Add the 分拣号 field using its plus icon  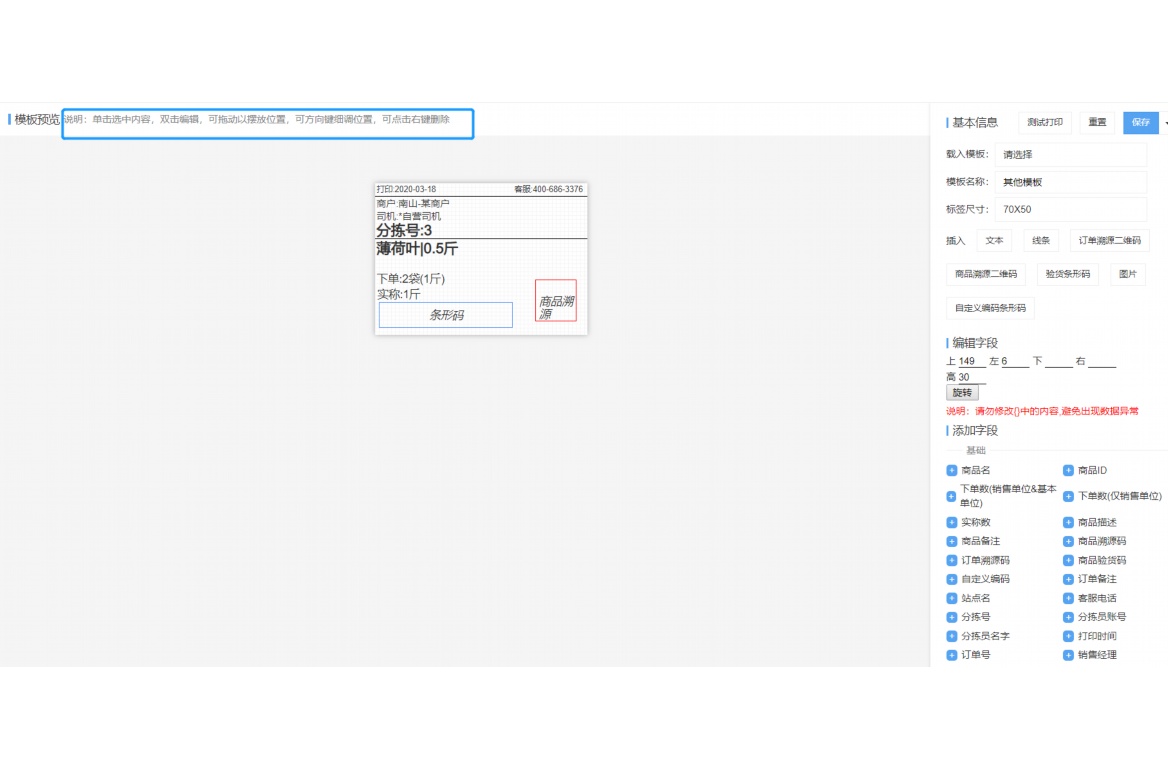click(x=952, y=617)
